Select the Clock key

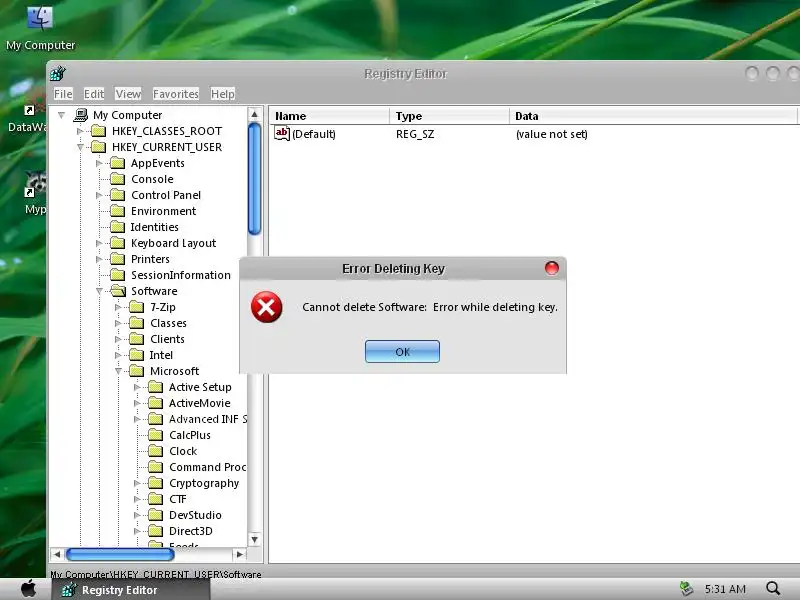point(183,451)
